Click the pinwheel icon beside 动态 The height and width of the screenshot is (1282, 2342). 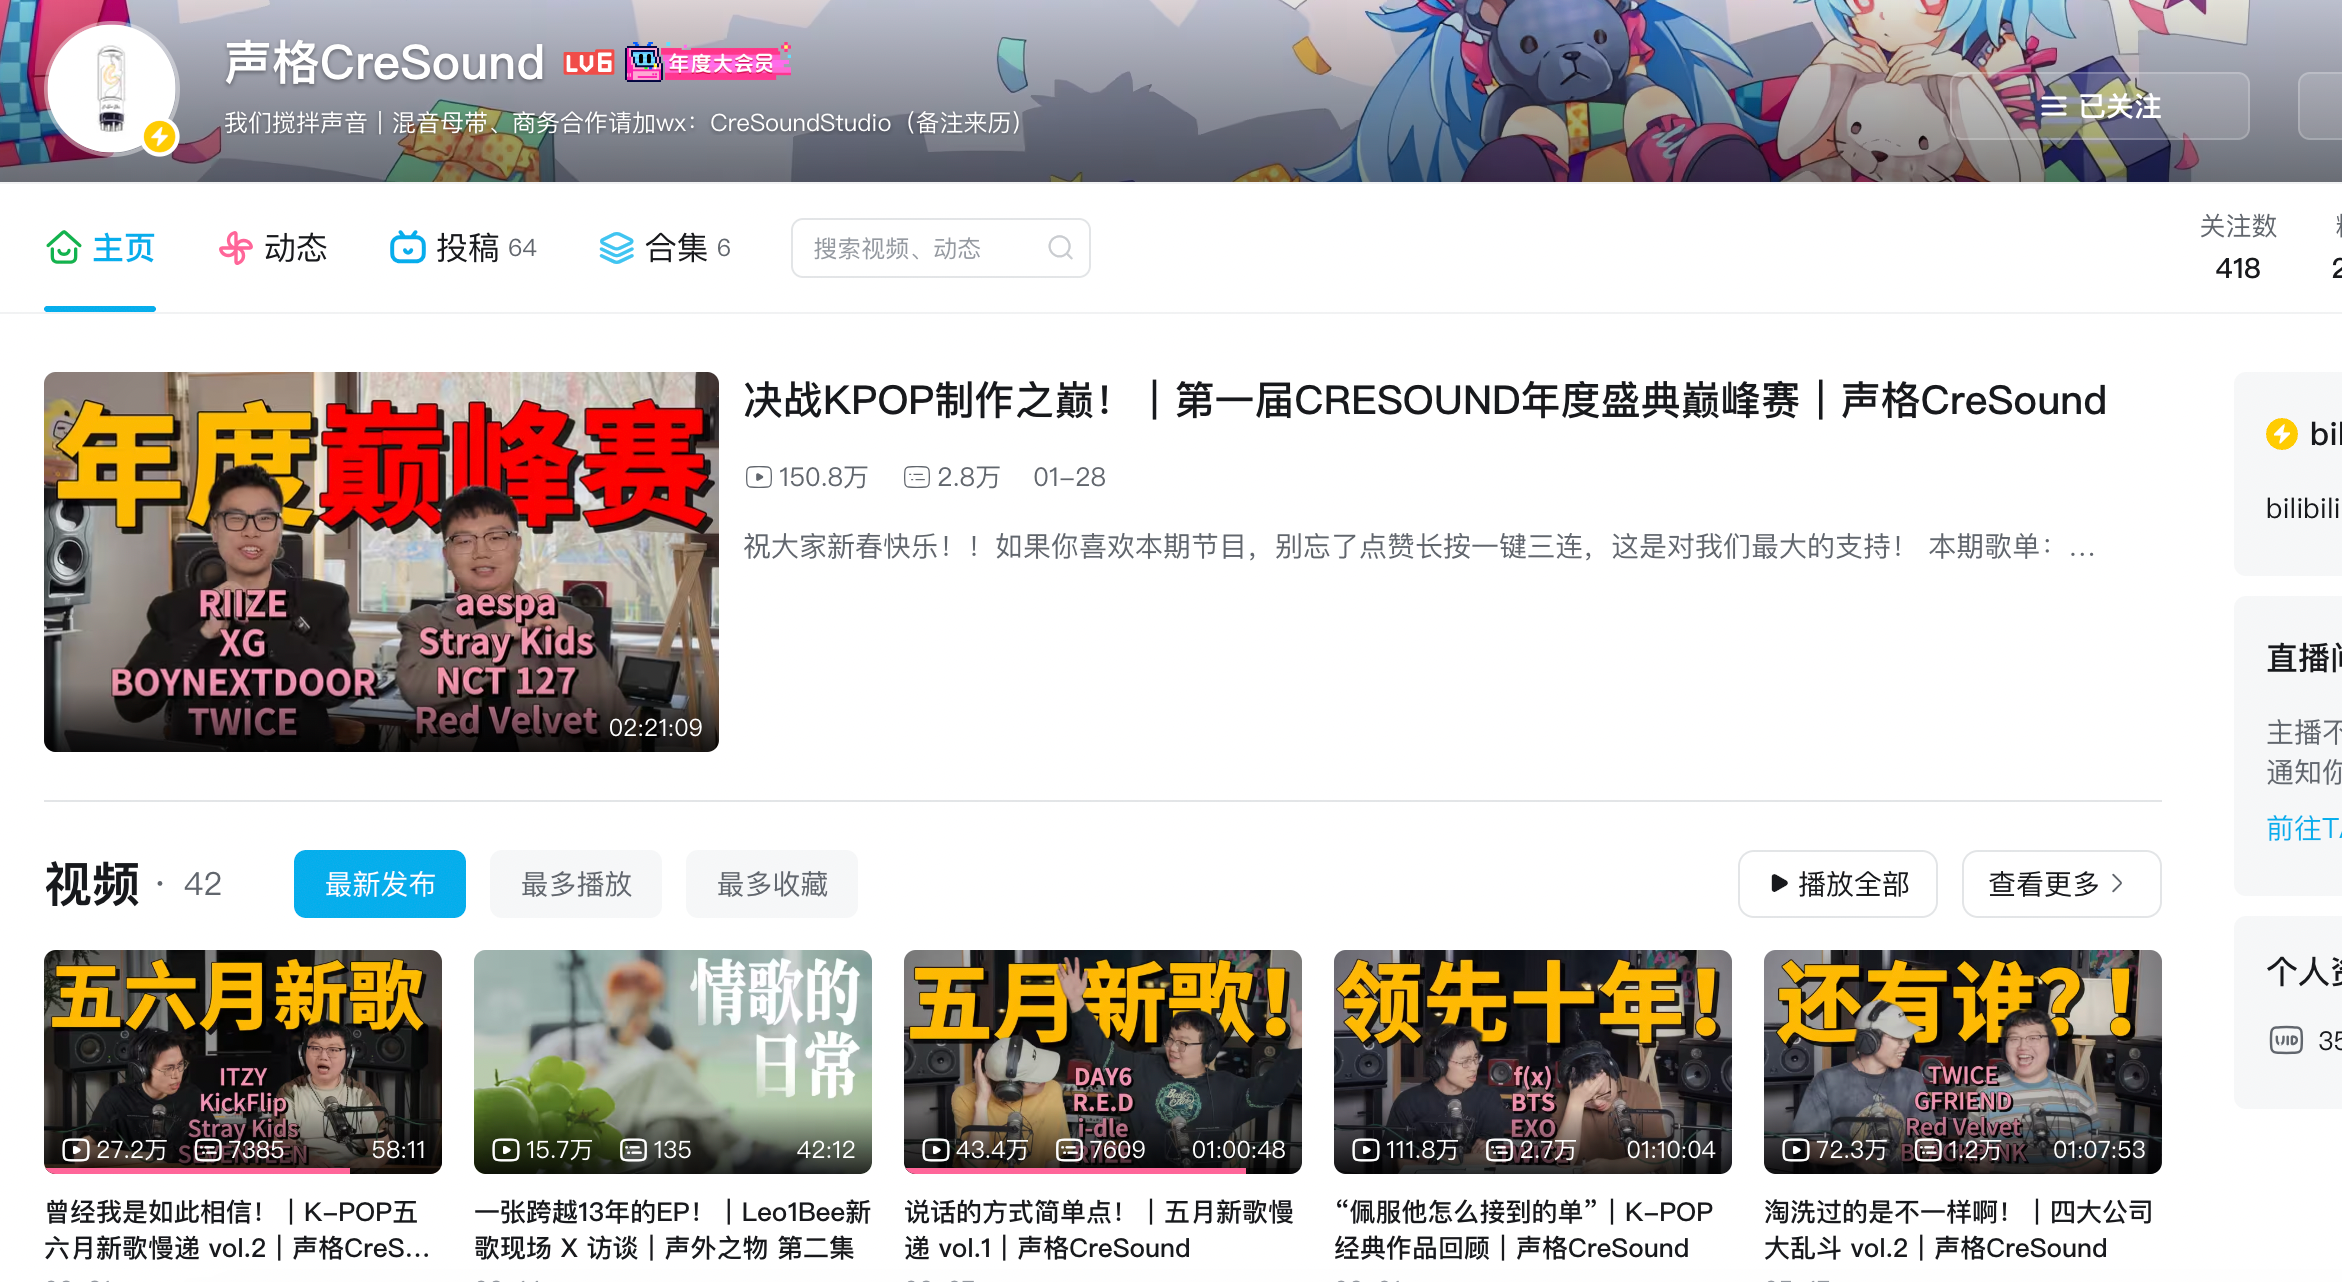coord(236,248)
